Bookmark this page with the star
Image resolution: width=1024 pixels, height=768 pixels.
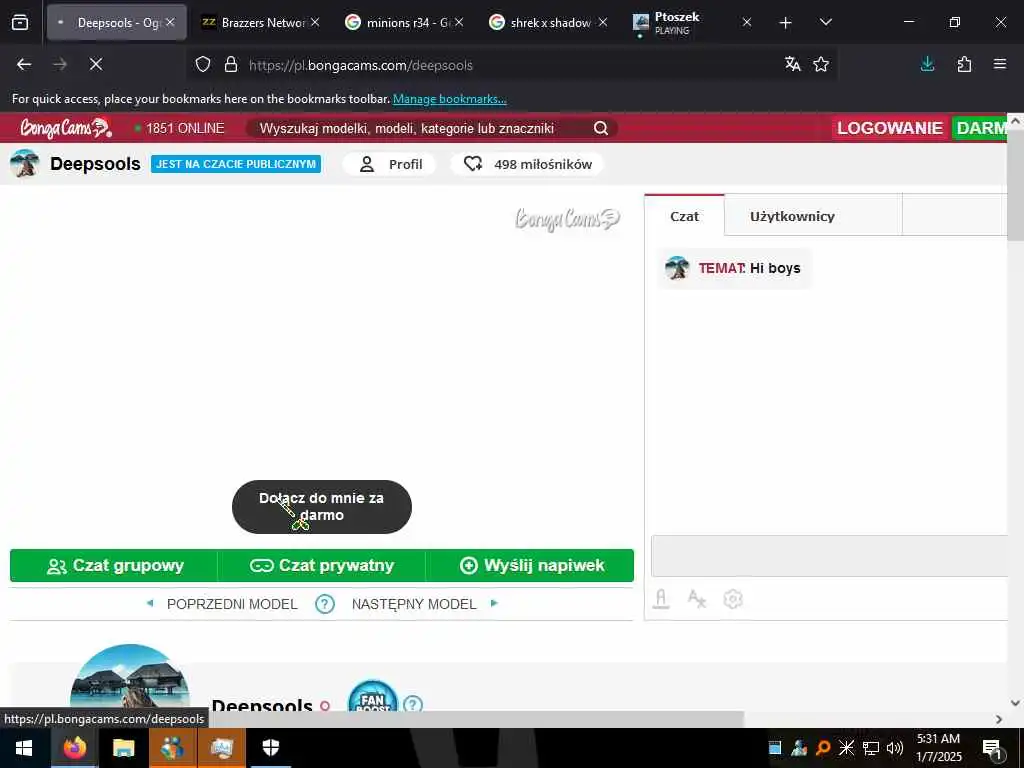coord(821,64)
